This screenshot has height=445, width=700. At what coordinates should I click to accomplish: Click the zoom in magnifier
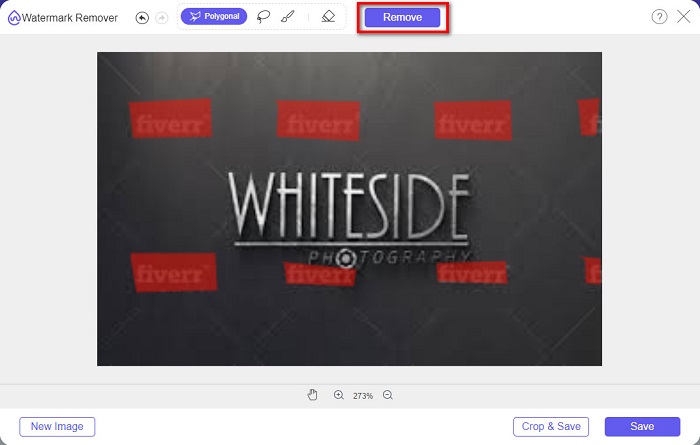click(339, 395)
